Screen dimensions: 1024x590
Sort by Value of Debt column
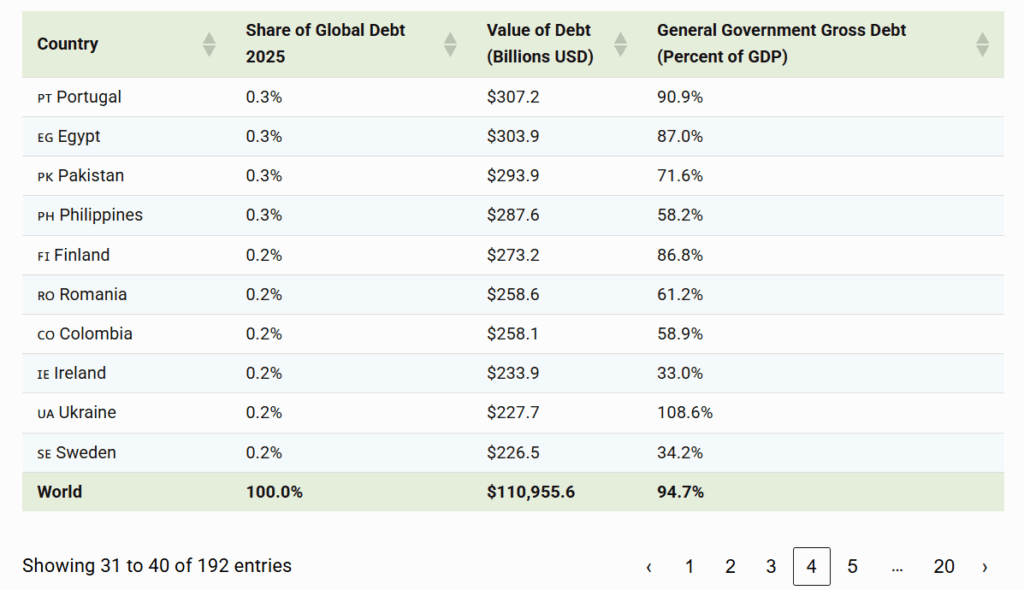coord(620,44)
